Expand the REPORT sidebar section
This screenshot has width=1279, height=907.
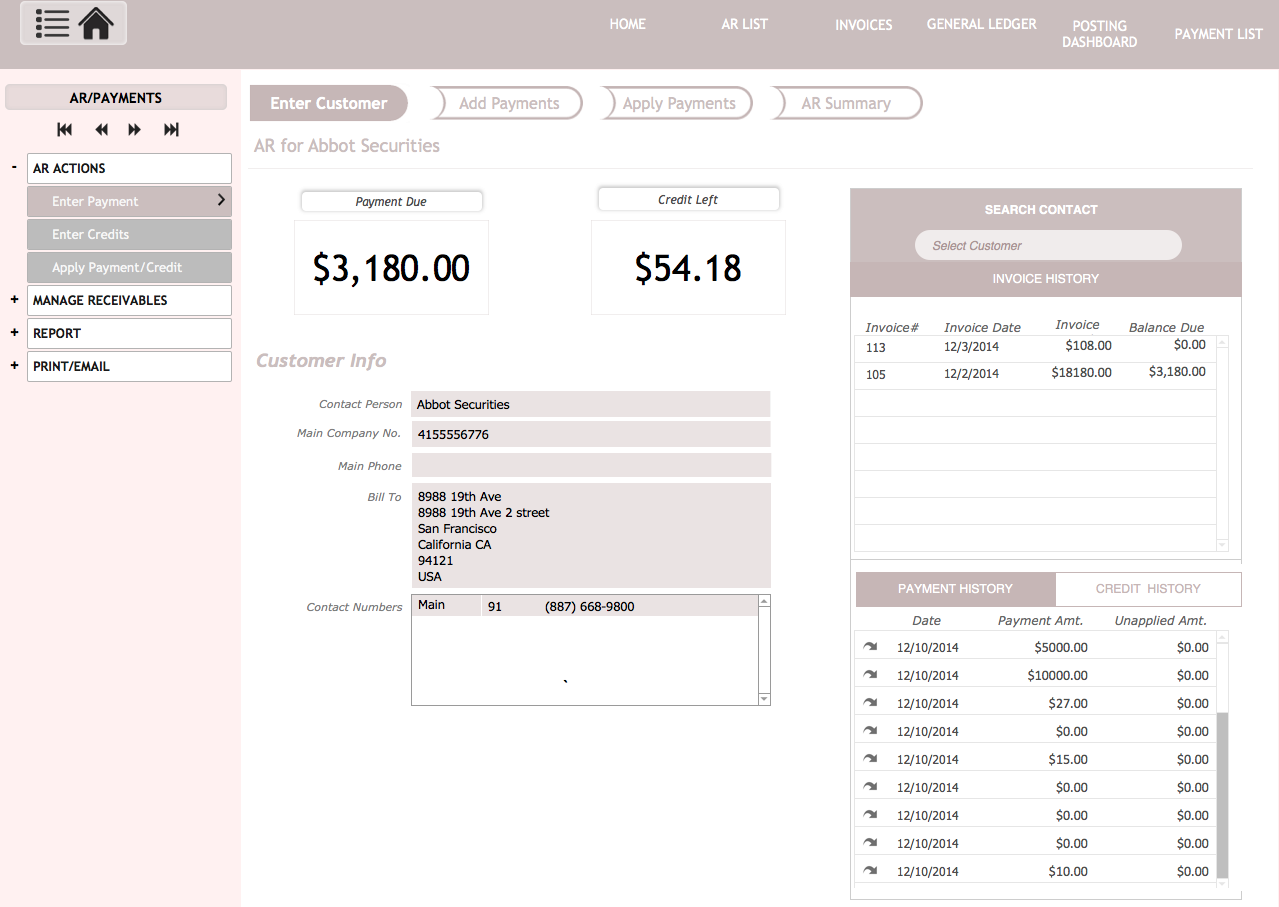(x=13, y=333)
